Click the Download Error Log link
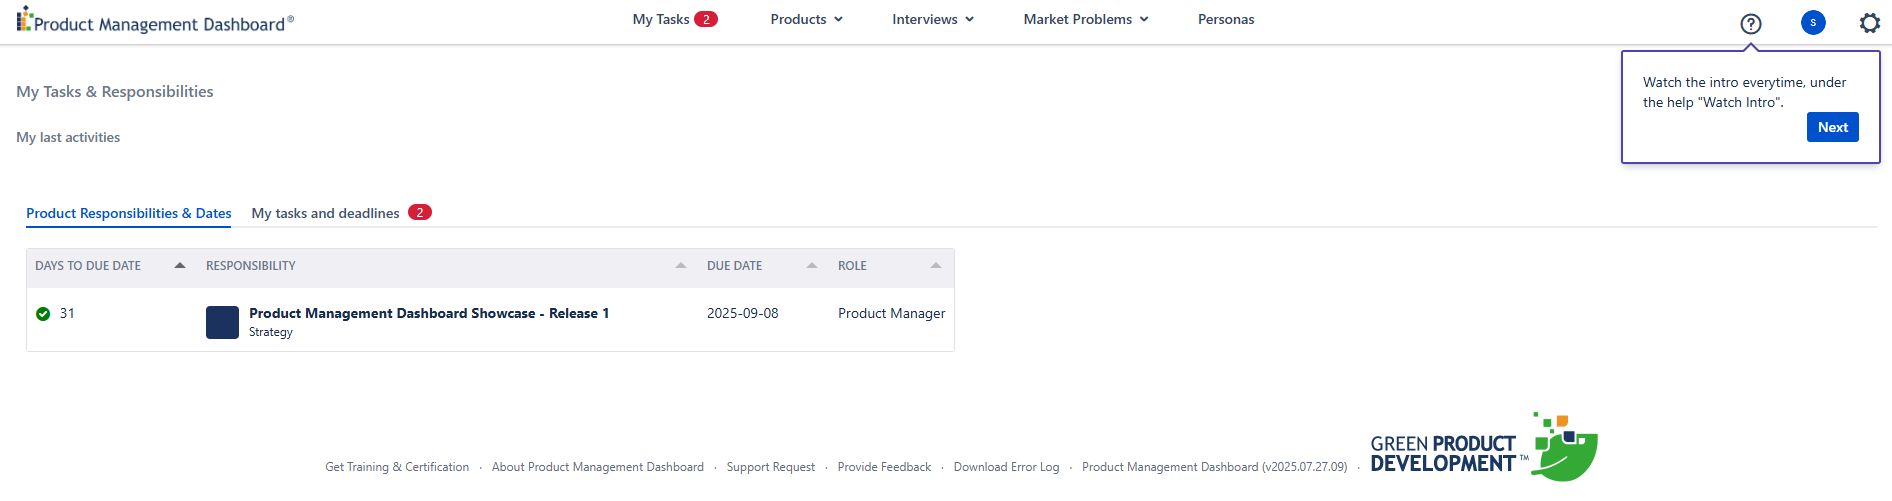Viewport: 1892px width, 501px height. [1005, 467]
